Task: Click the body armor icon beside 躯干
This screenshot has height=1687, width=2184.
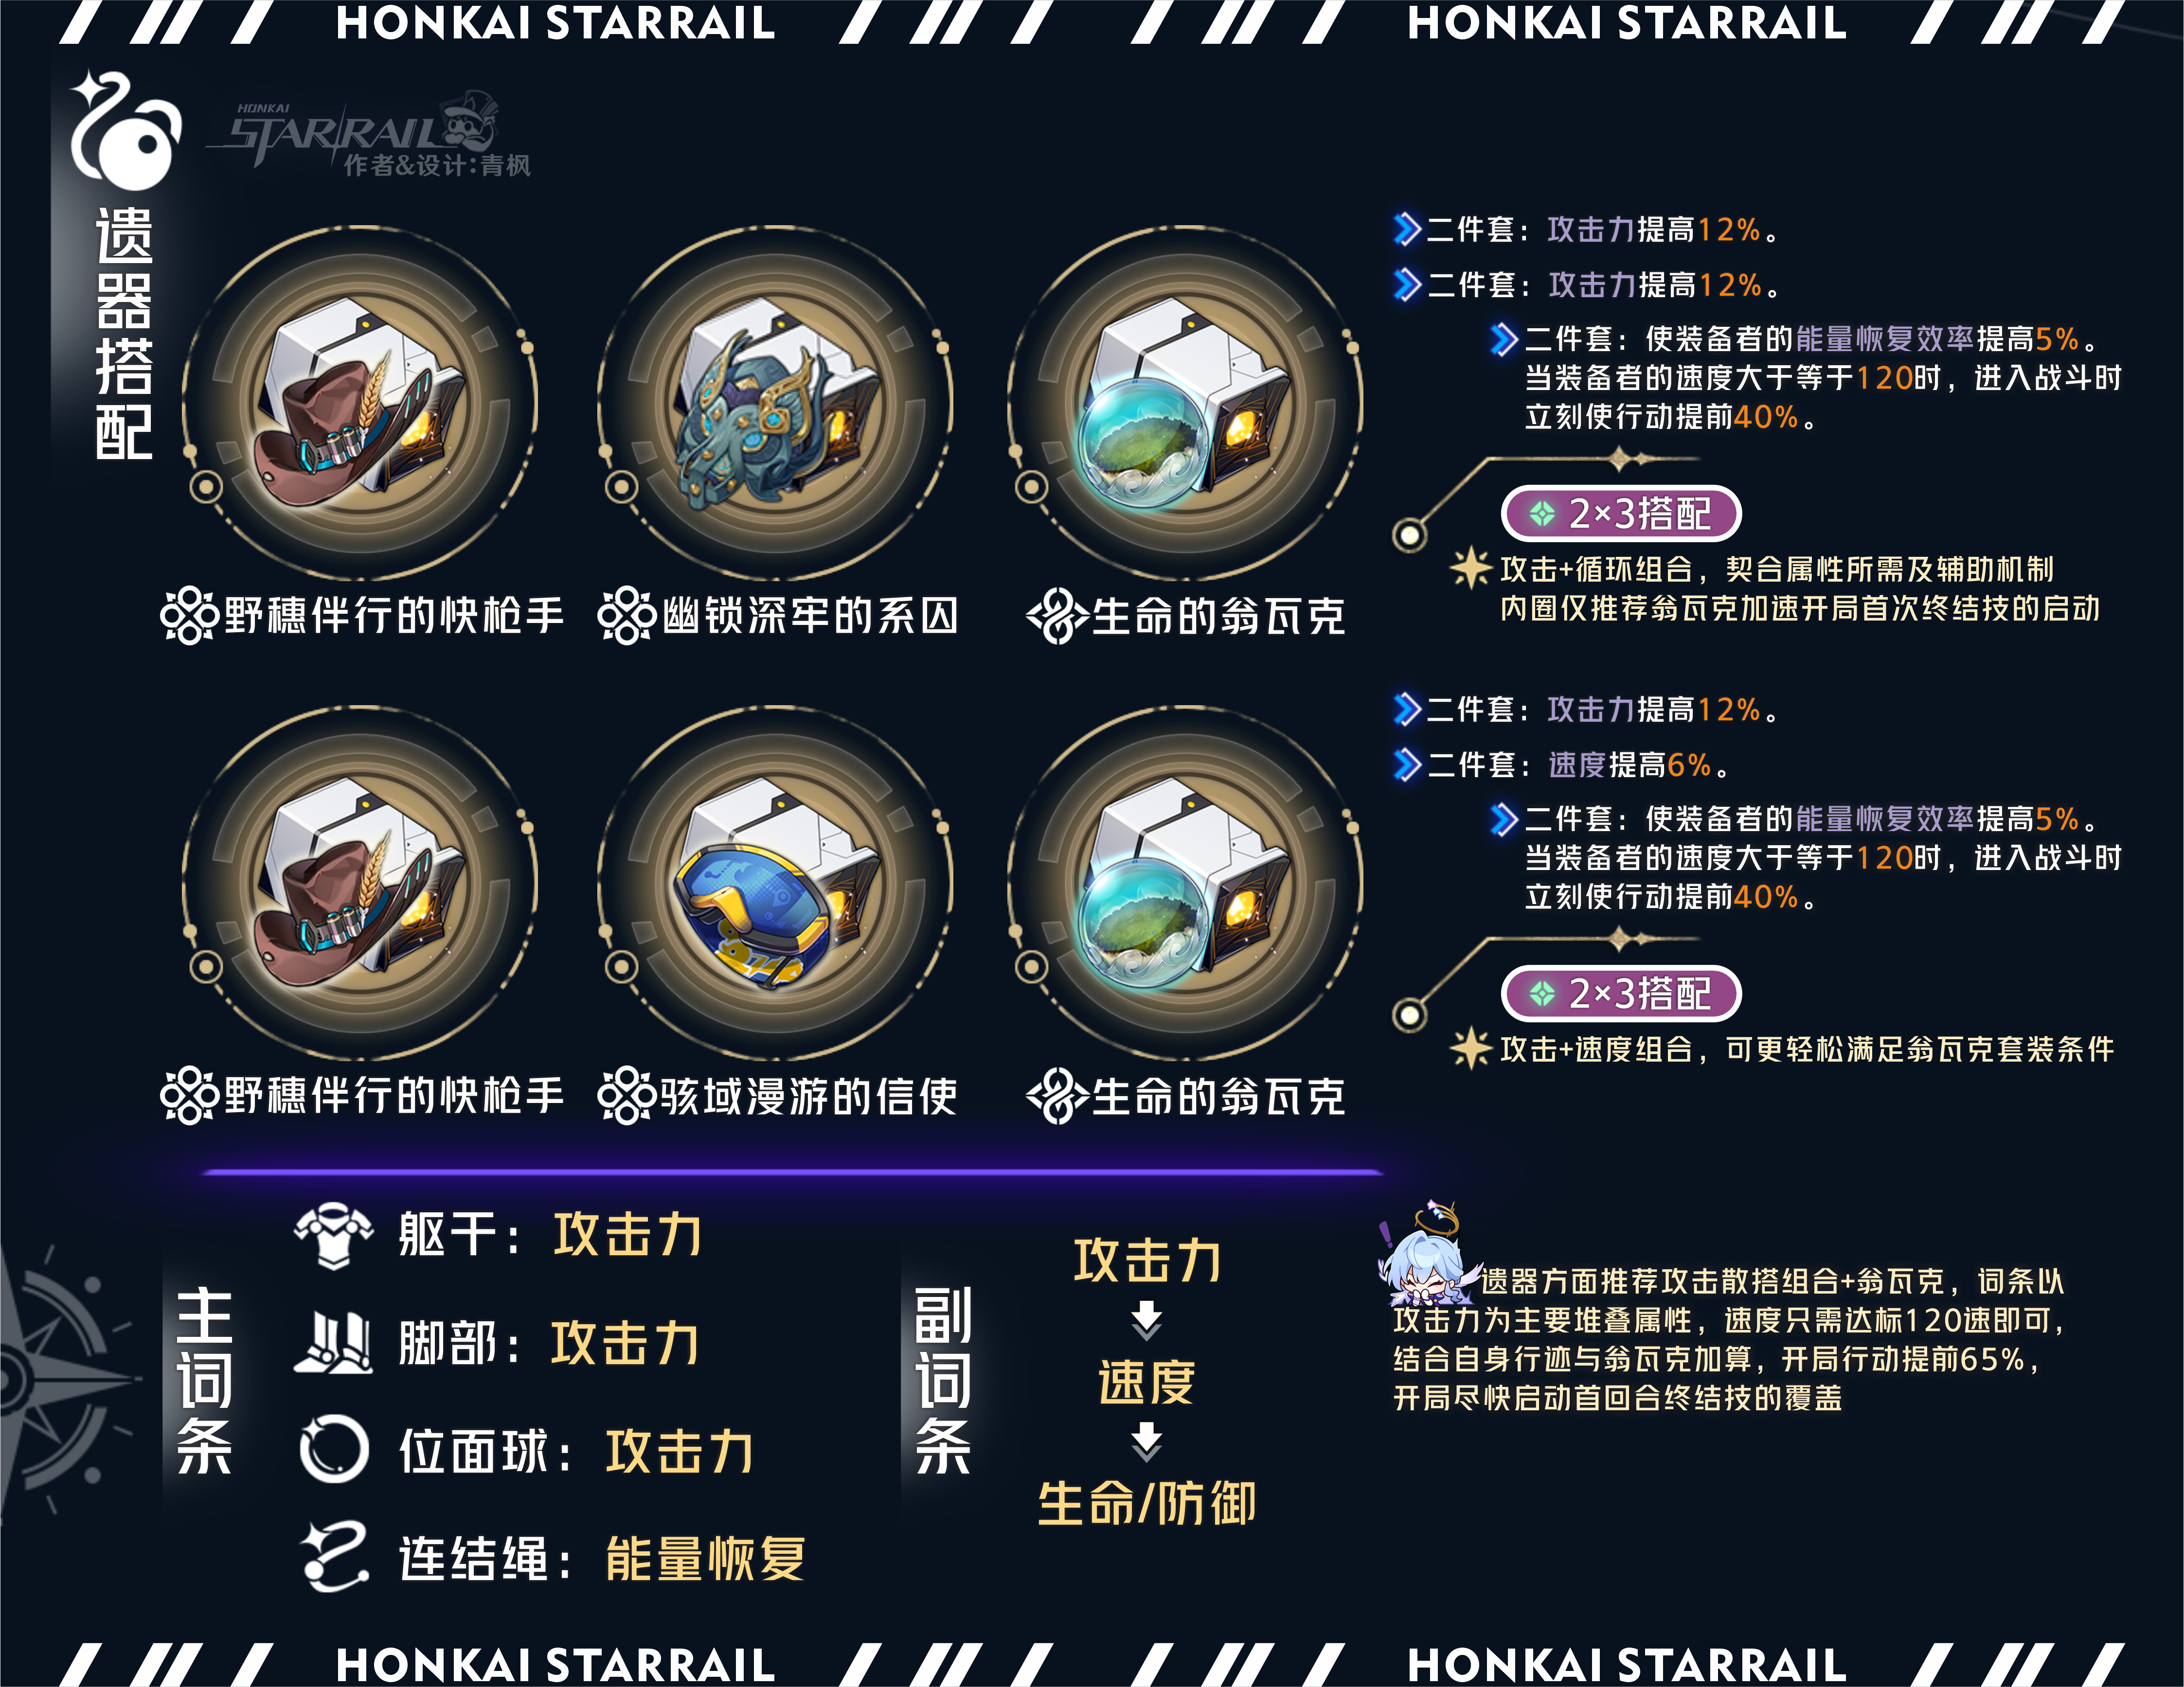Action: click(x=334, y=1236)
